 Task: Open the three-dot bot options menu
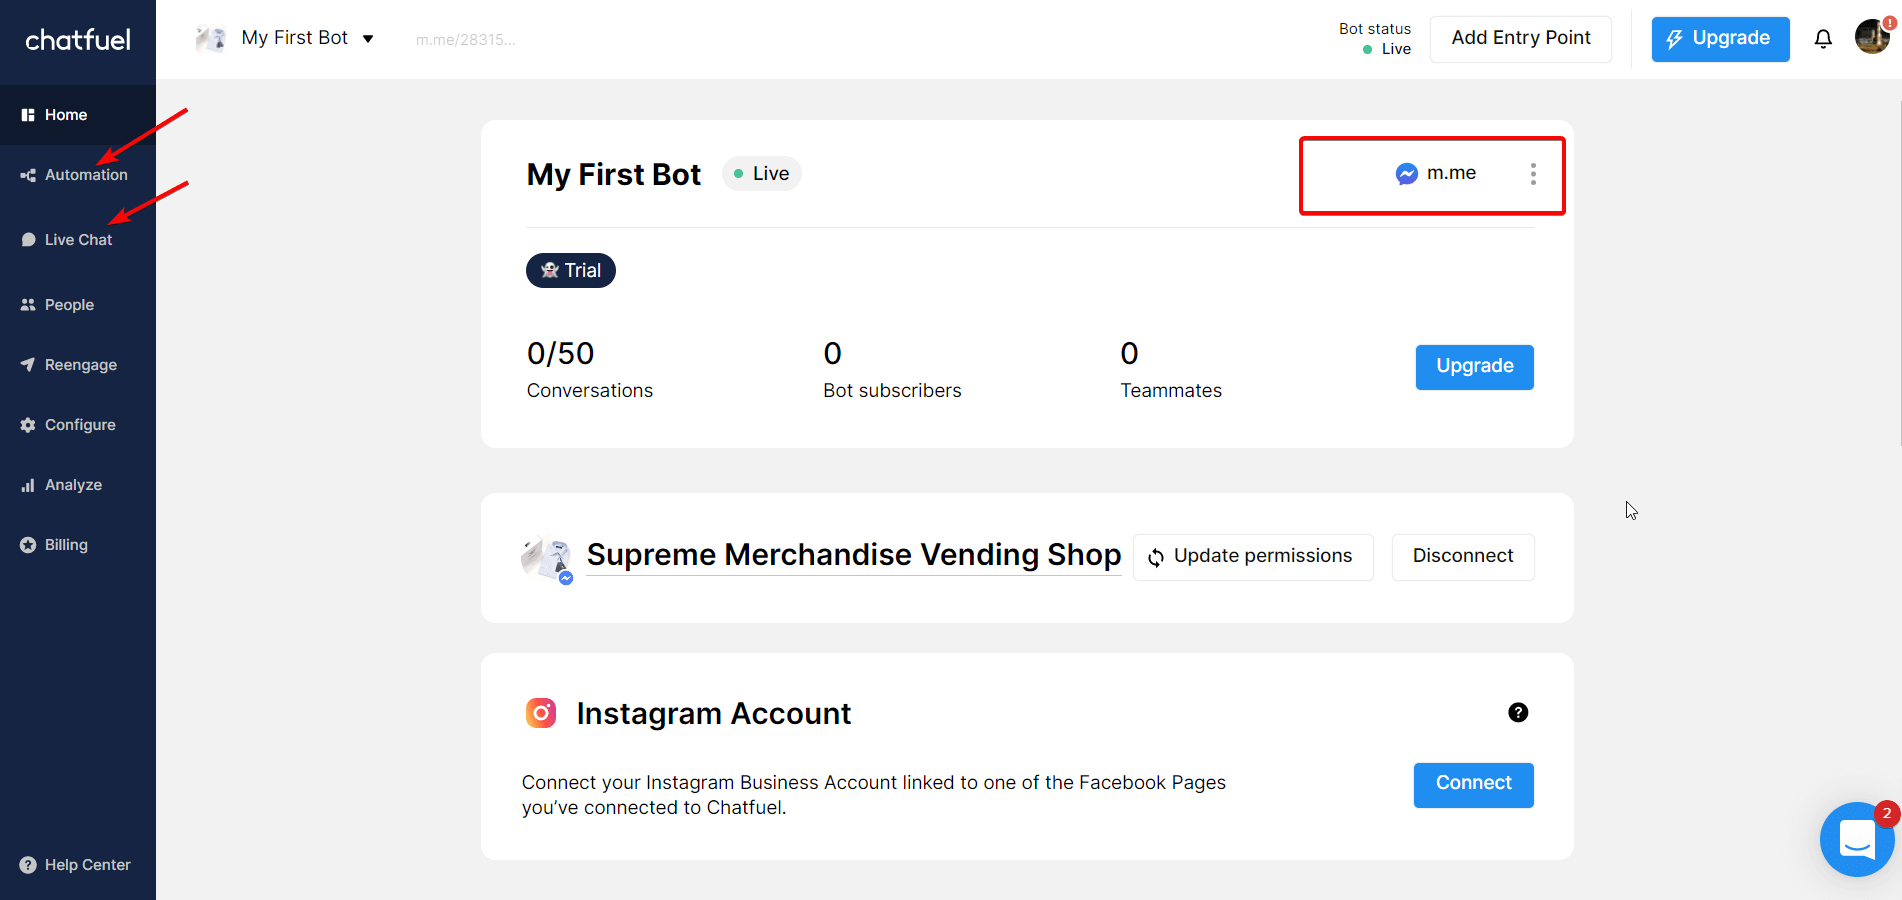coord(1533,174)
